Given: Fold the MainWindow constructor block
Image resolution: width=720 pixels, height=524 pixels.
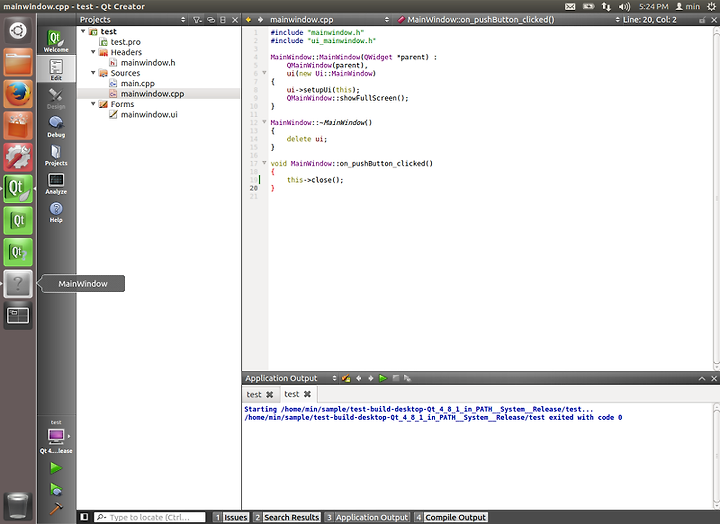Looking at the screenshot, I should [x=264, y=73].
